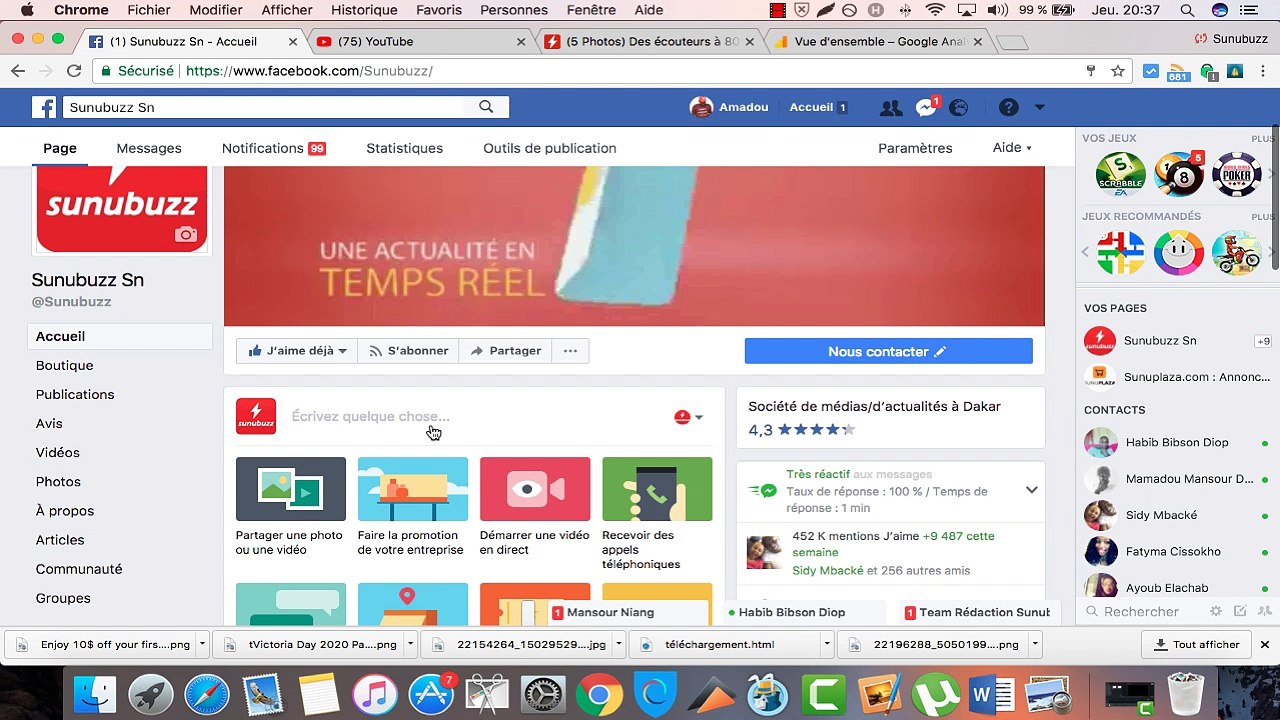Click the Nous contacter button

tap(888, 351)
